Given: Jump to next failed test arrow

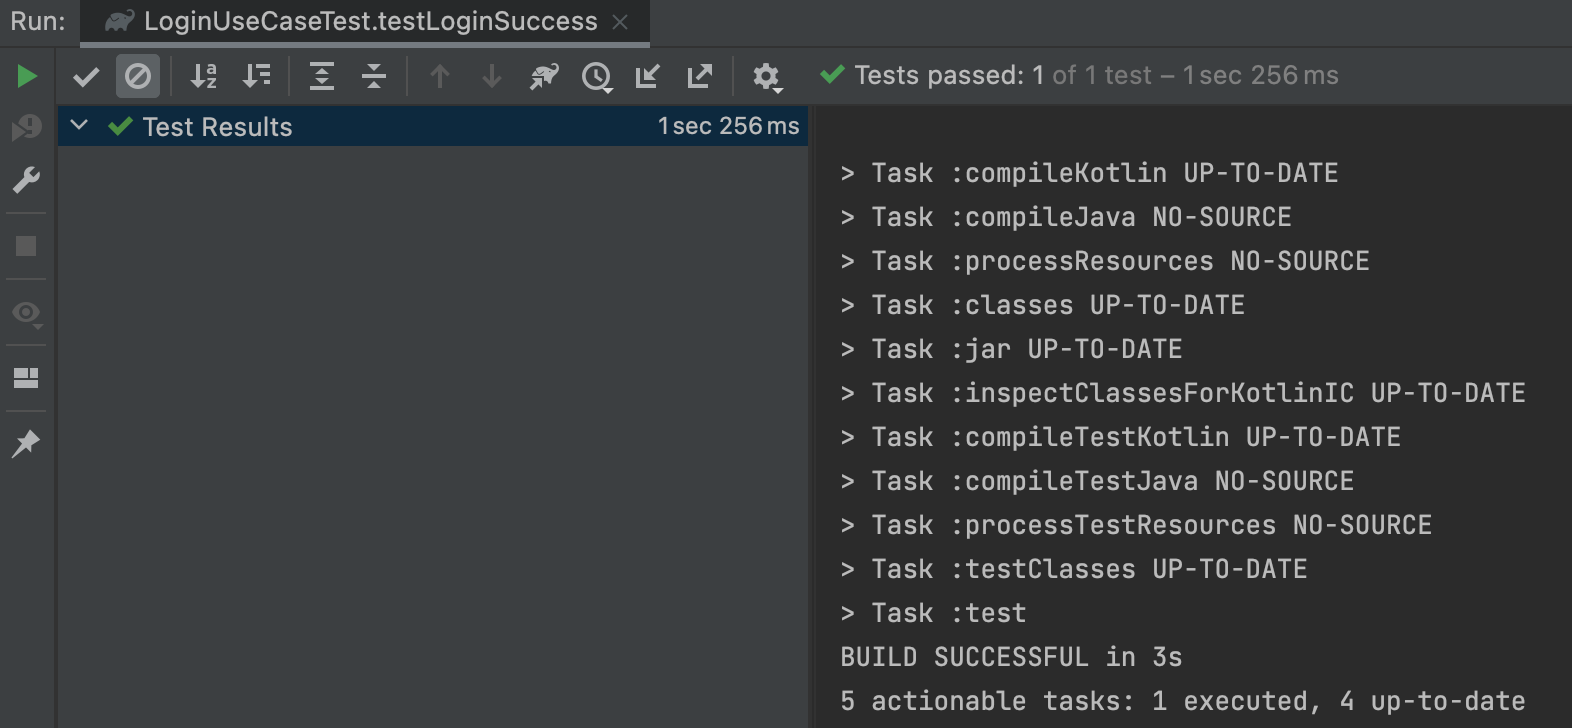Looking at the screenshot, I should 492,76.
